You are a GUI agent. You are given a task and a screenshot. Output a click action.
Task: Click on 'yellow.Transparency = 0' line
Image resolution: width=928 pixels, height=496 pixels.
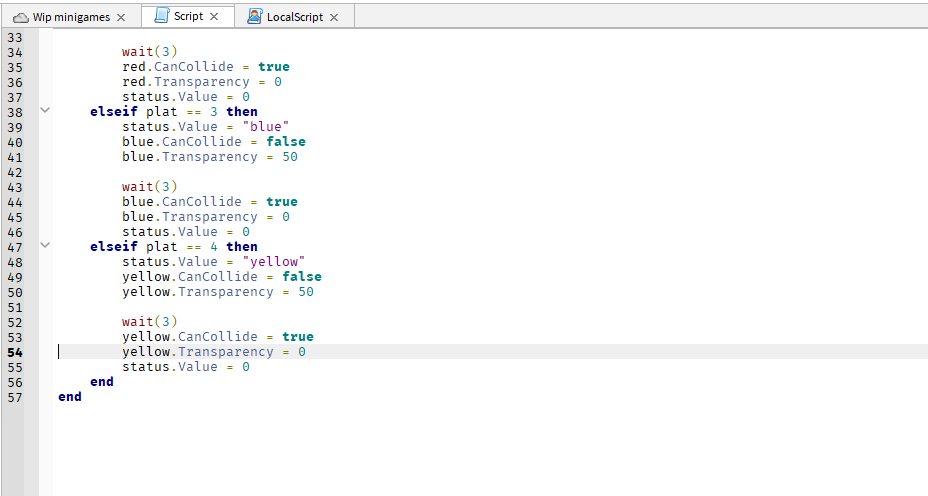pos(214,352)
